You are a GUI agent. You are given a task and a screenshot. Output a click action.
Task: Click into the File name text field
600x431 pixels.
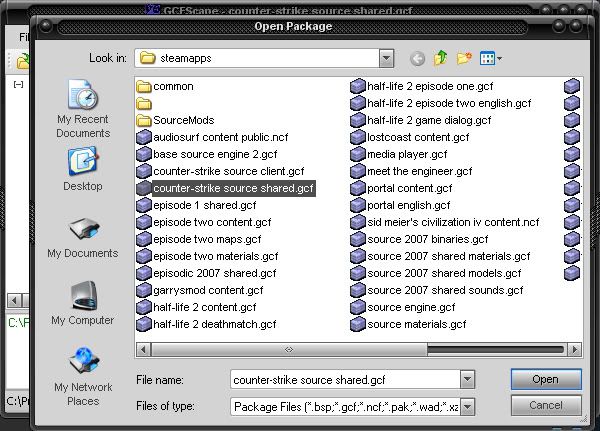pos(343,380)
